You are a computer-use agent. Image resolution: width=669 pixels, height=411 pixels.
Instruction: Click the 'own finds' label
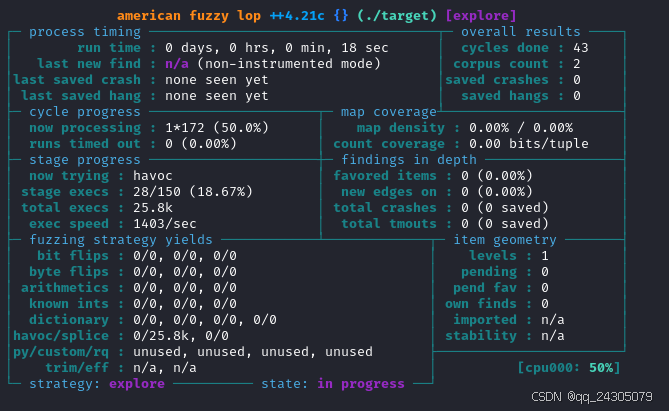tap(481, 304)
